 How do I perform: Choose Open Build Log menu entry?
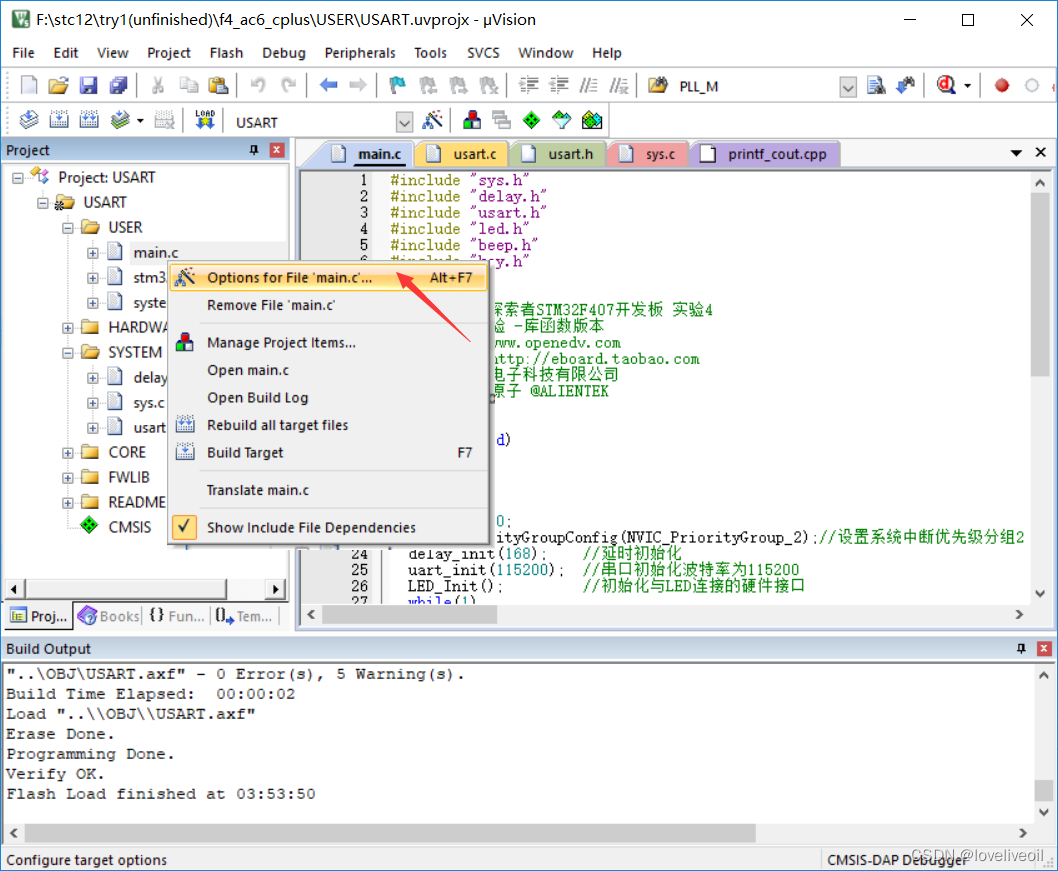point(328,397)
